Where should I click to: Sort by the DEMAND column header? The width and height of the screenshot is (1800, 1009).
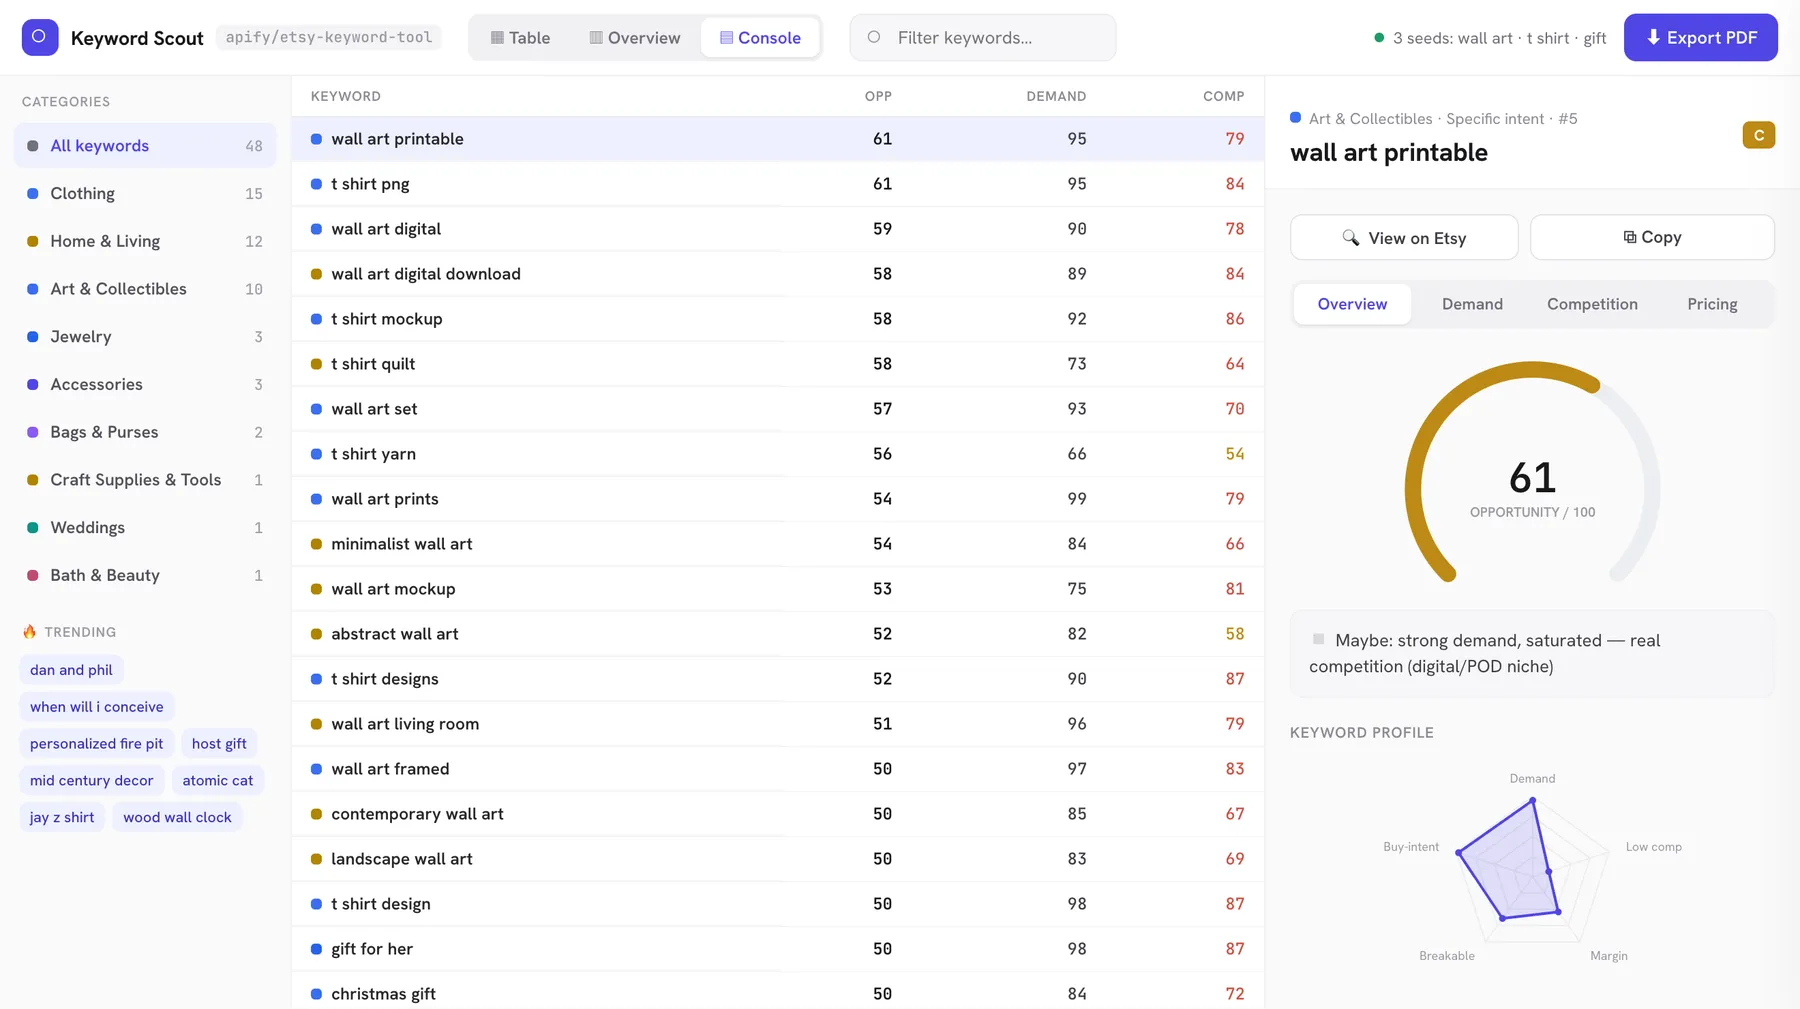coord(1056,97)
